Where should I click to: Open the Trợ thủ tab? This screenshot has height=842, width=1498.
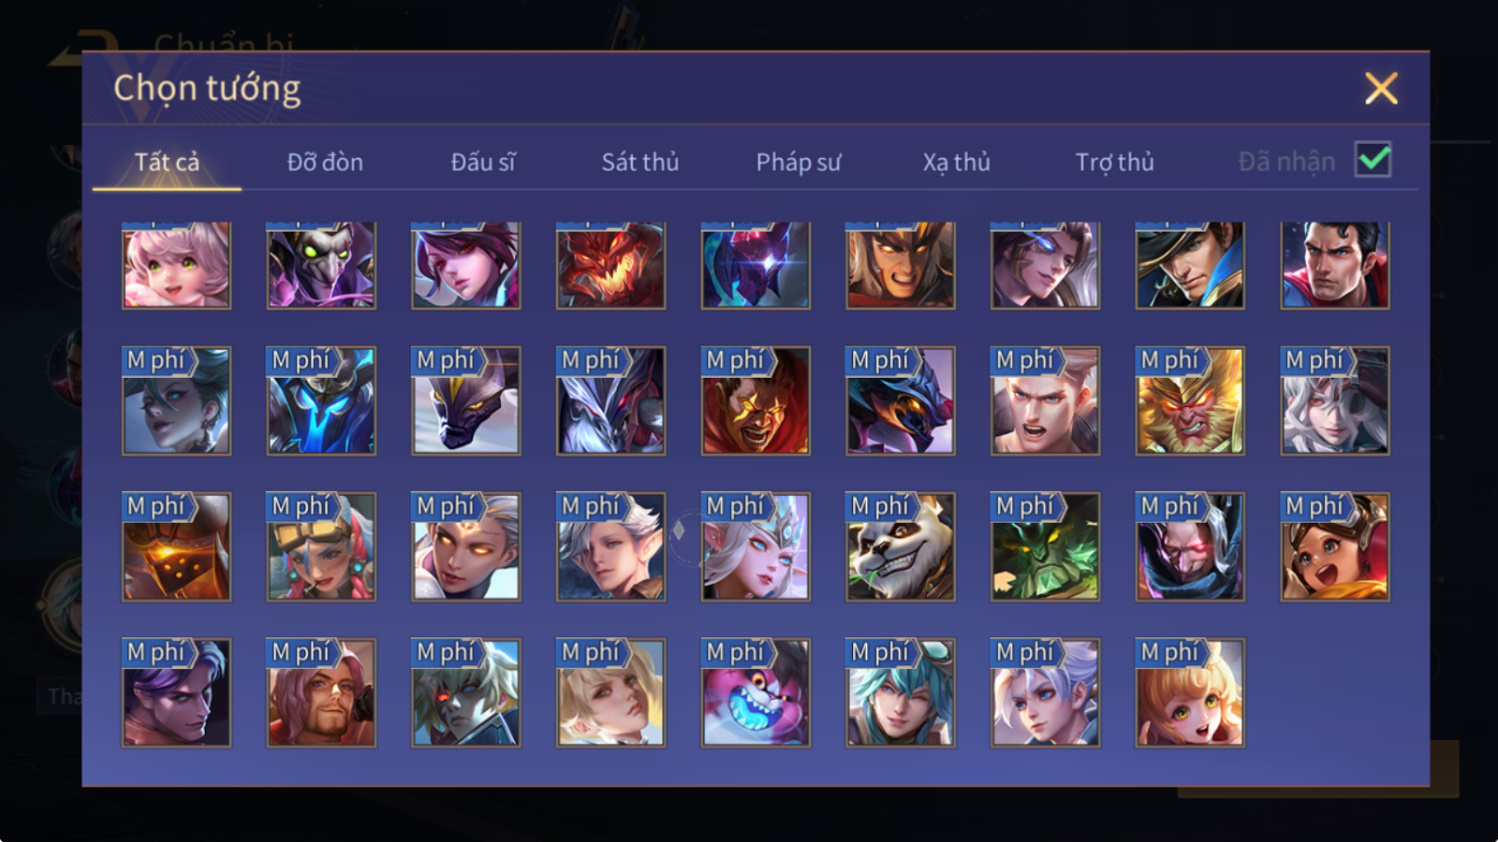[x=1114, y=162]
